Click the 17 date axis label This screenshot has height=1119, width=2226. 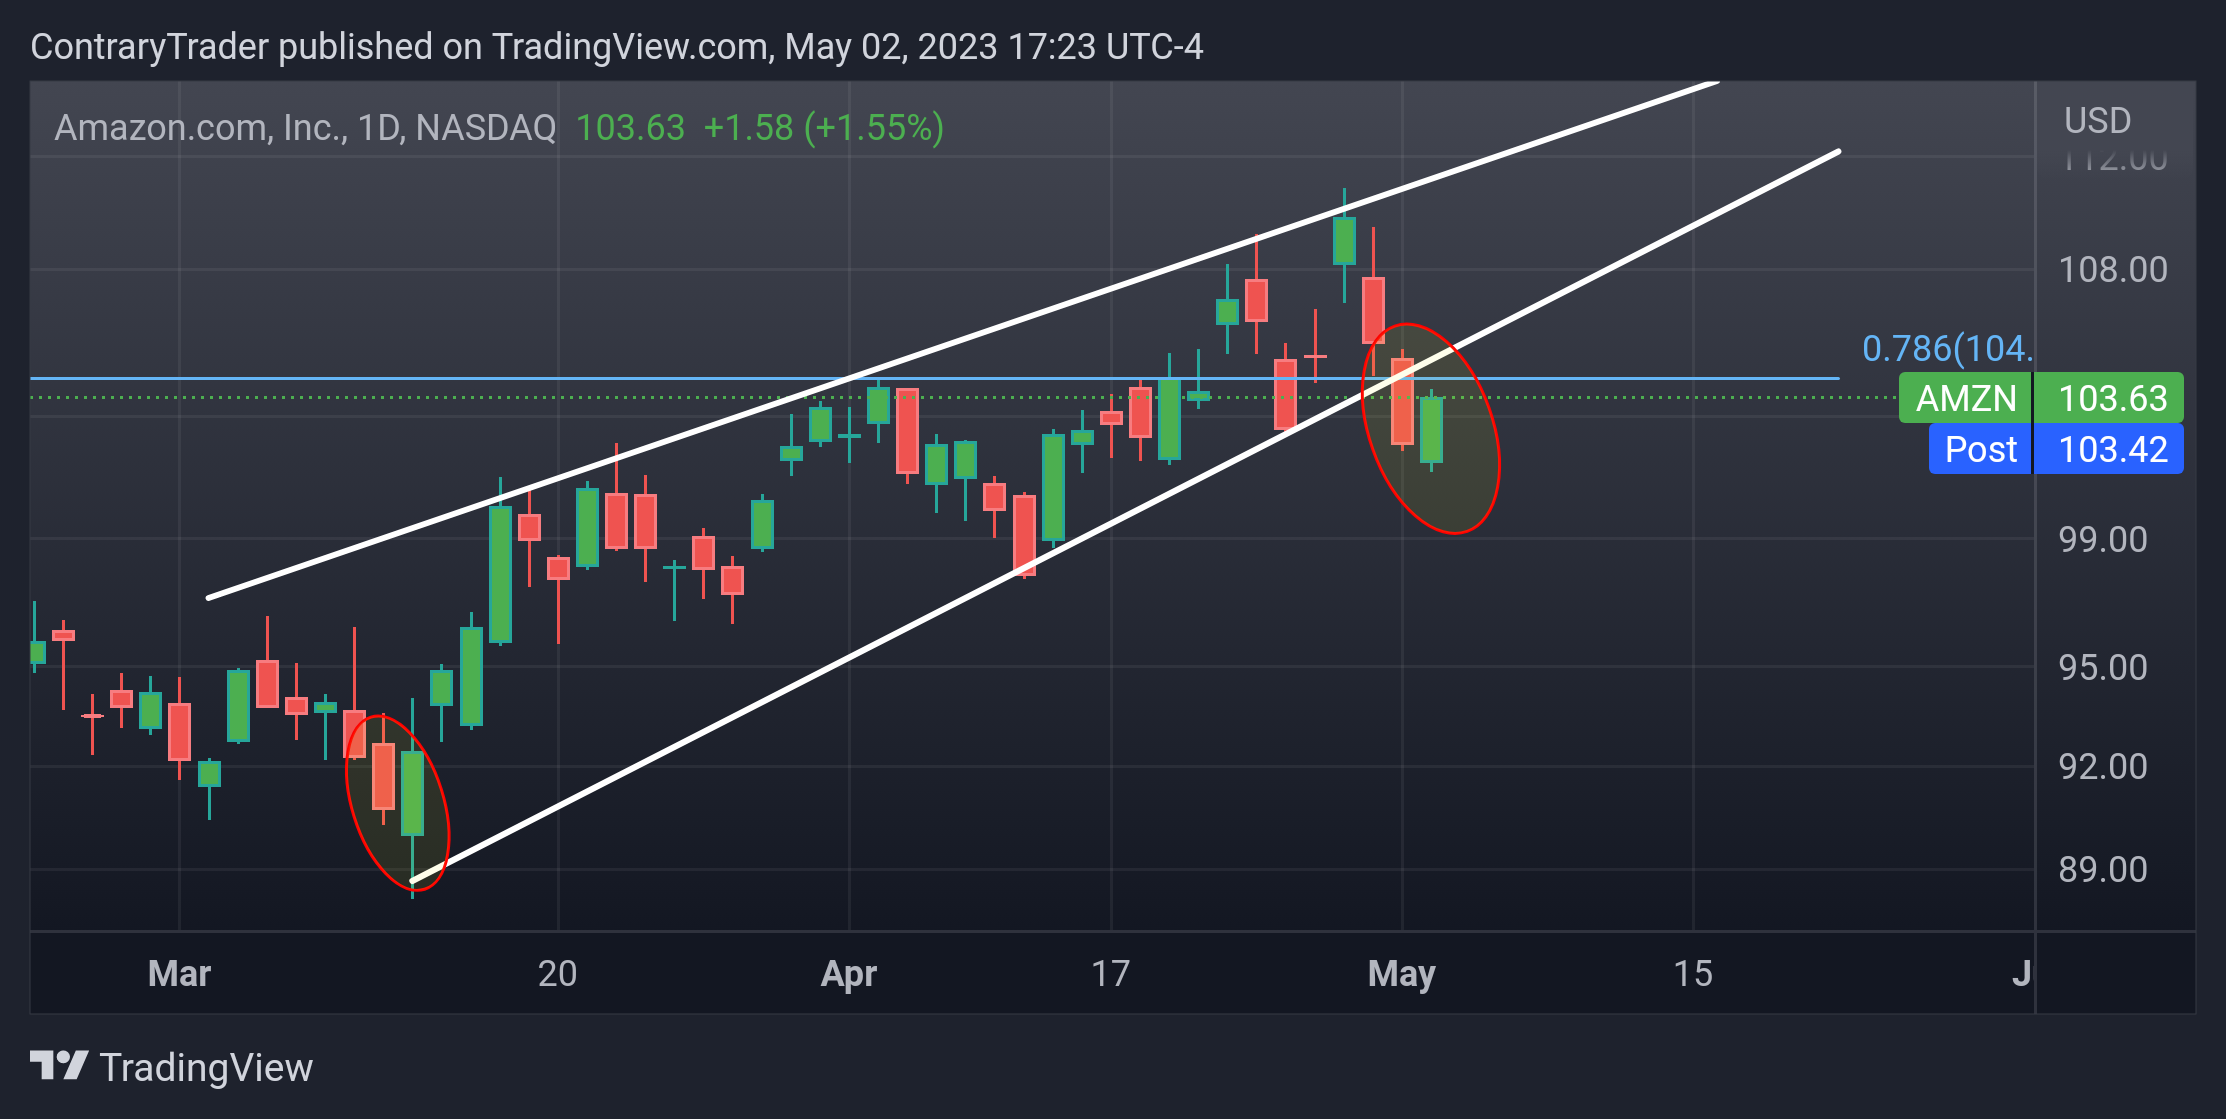1110,973
